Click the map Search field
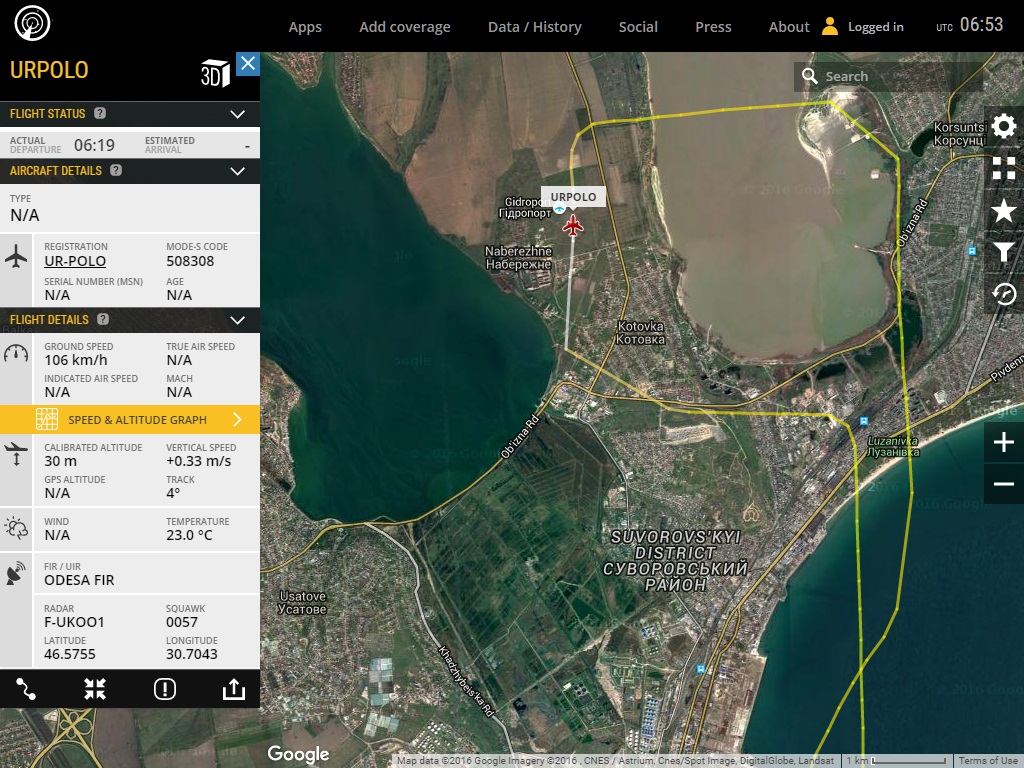Image resolution: width=1024 pixels, height=768 pixels. point(895,76)
